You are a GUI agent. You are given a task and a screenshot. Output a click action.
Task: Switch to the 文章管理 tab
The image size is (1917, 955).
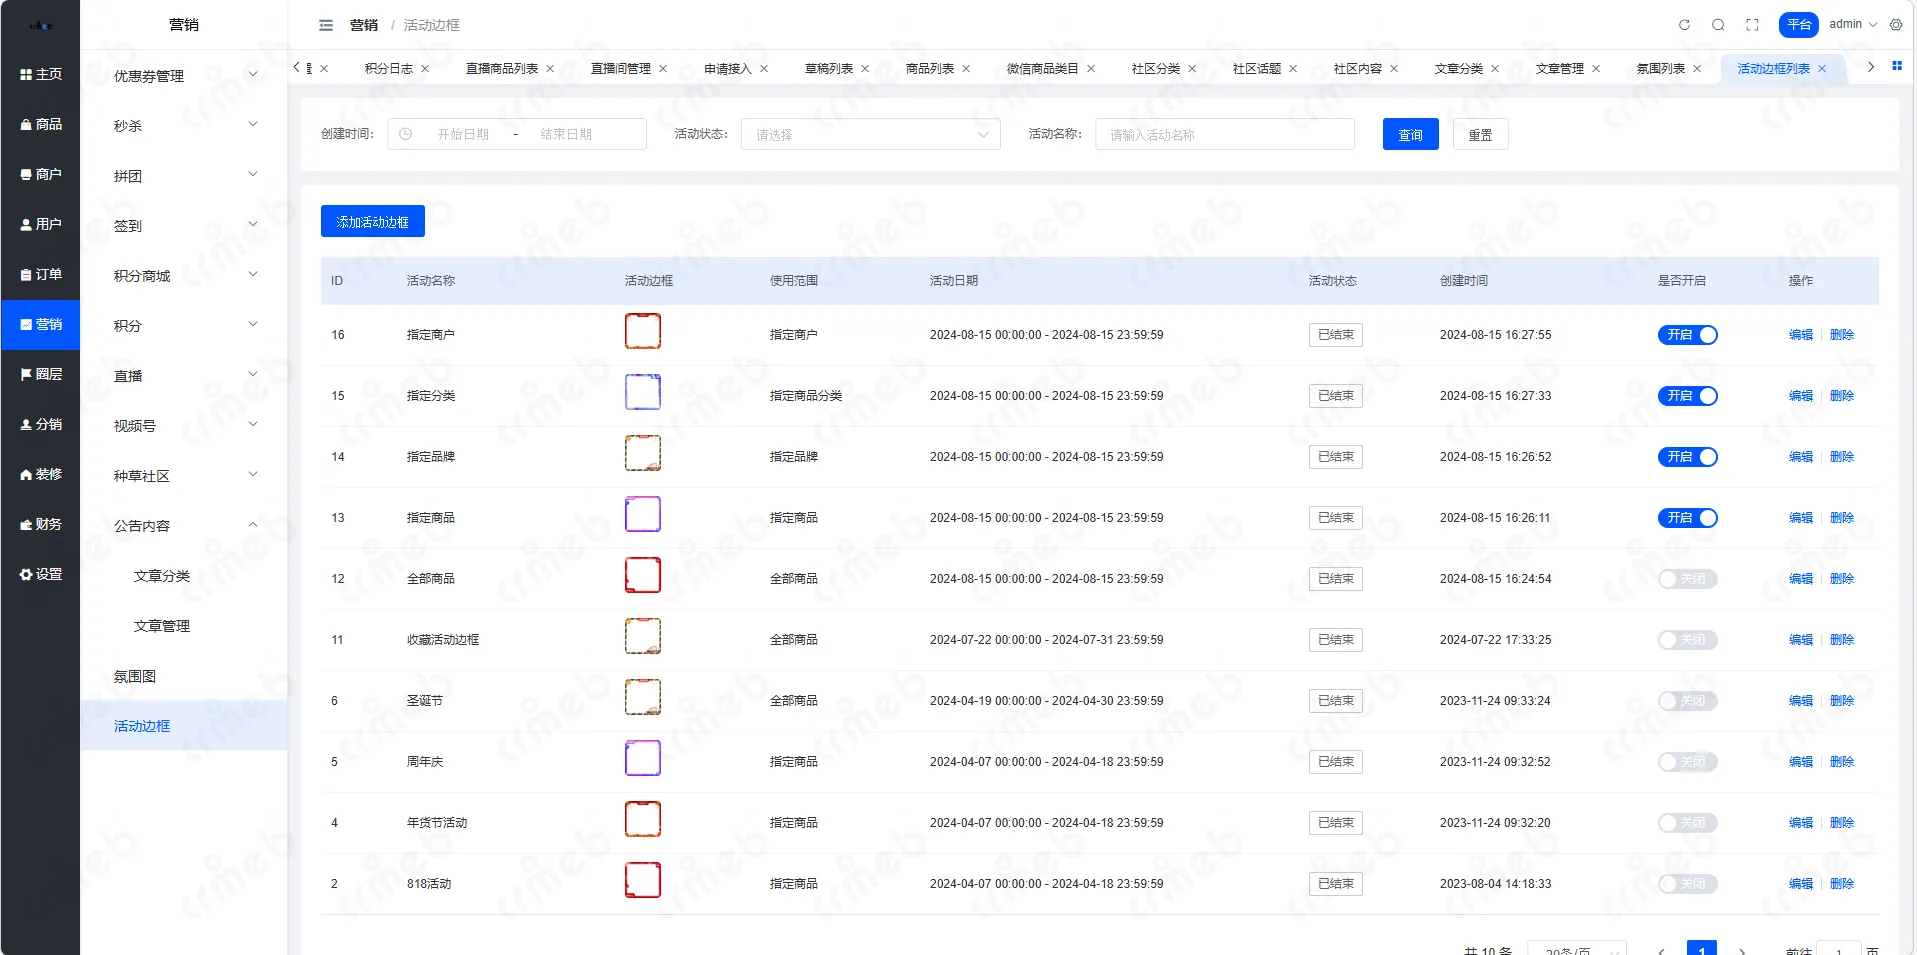coord(1559,69)
